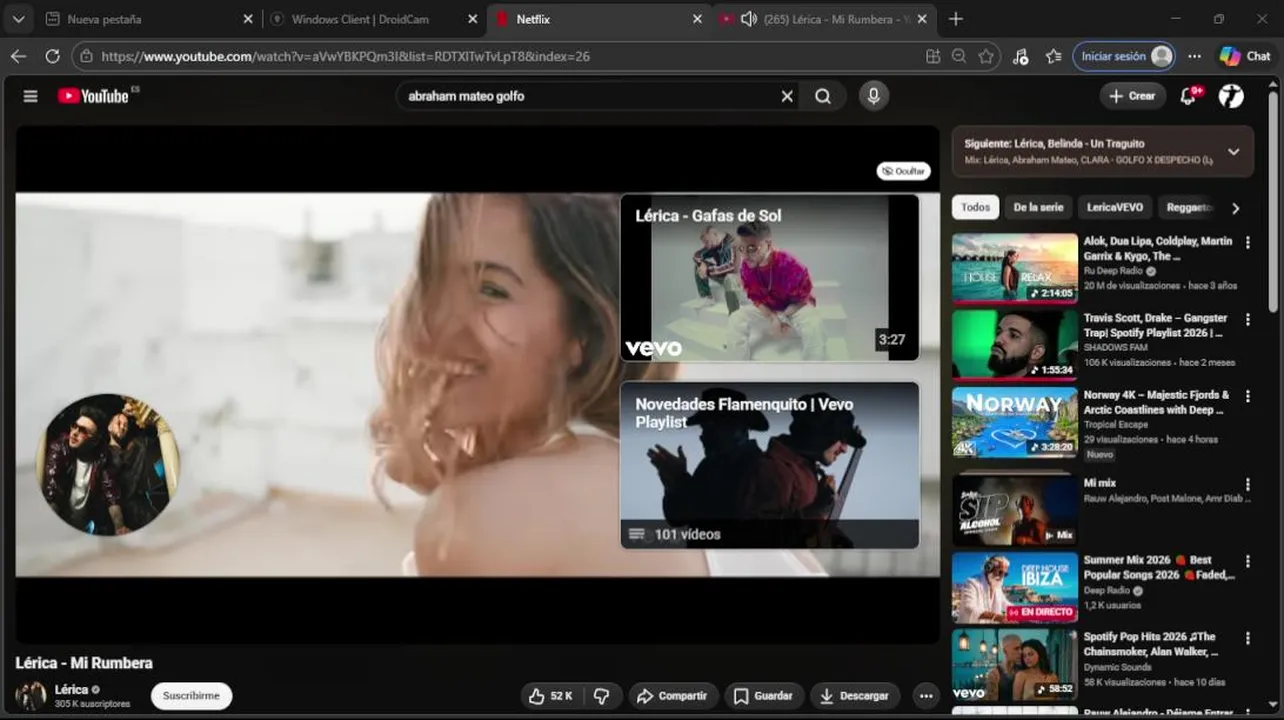Image resolution: width=1284 pixels, height=720 pixels.
Task: Download the video with Descargar
Action: (x=854, y=696)
